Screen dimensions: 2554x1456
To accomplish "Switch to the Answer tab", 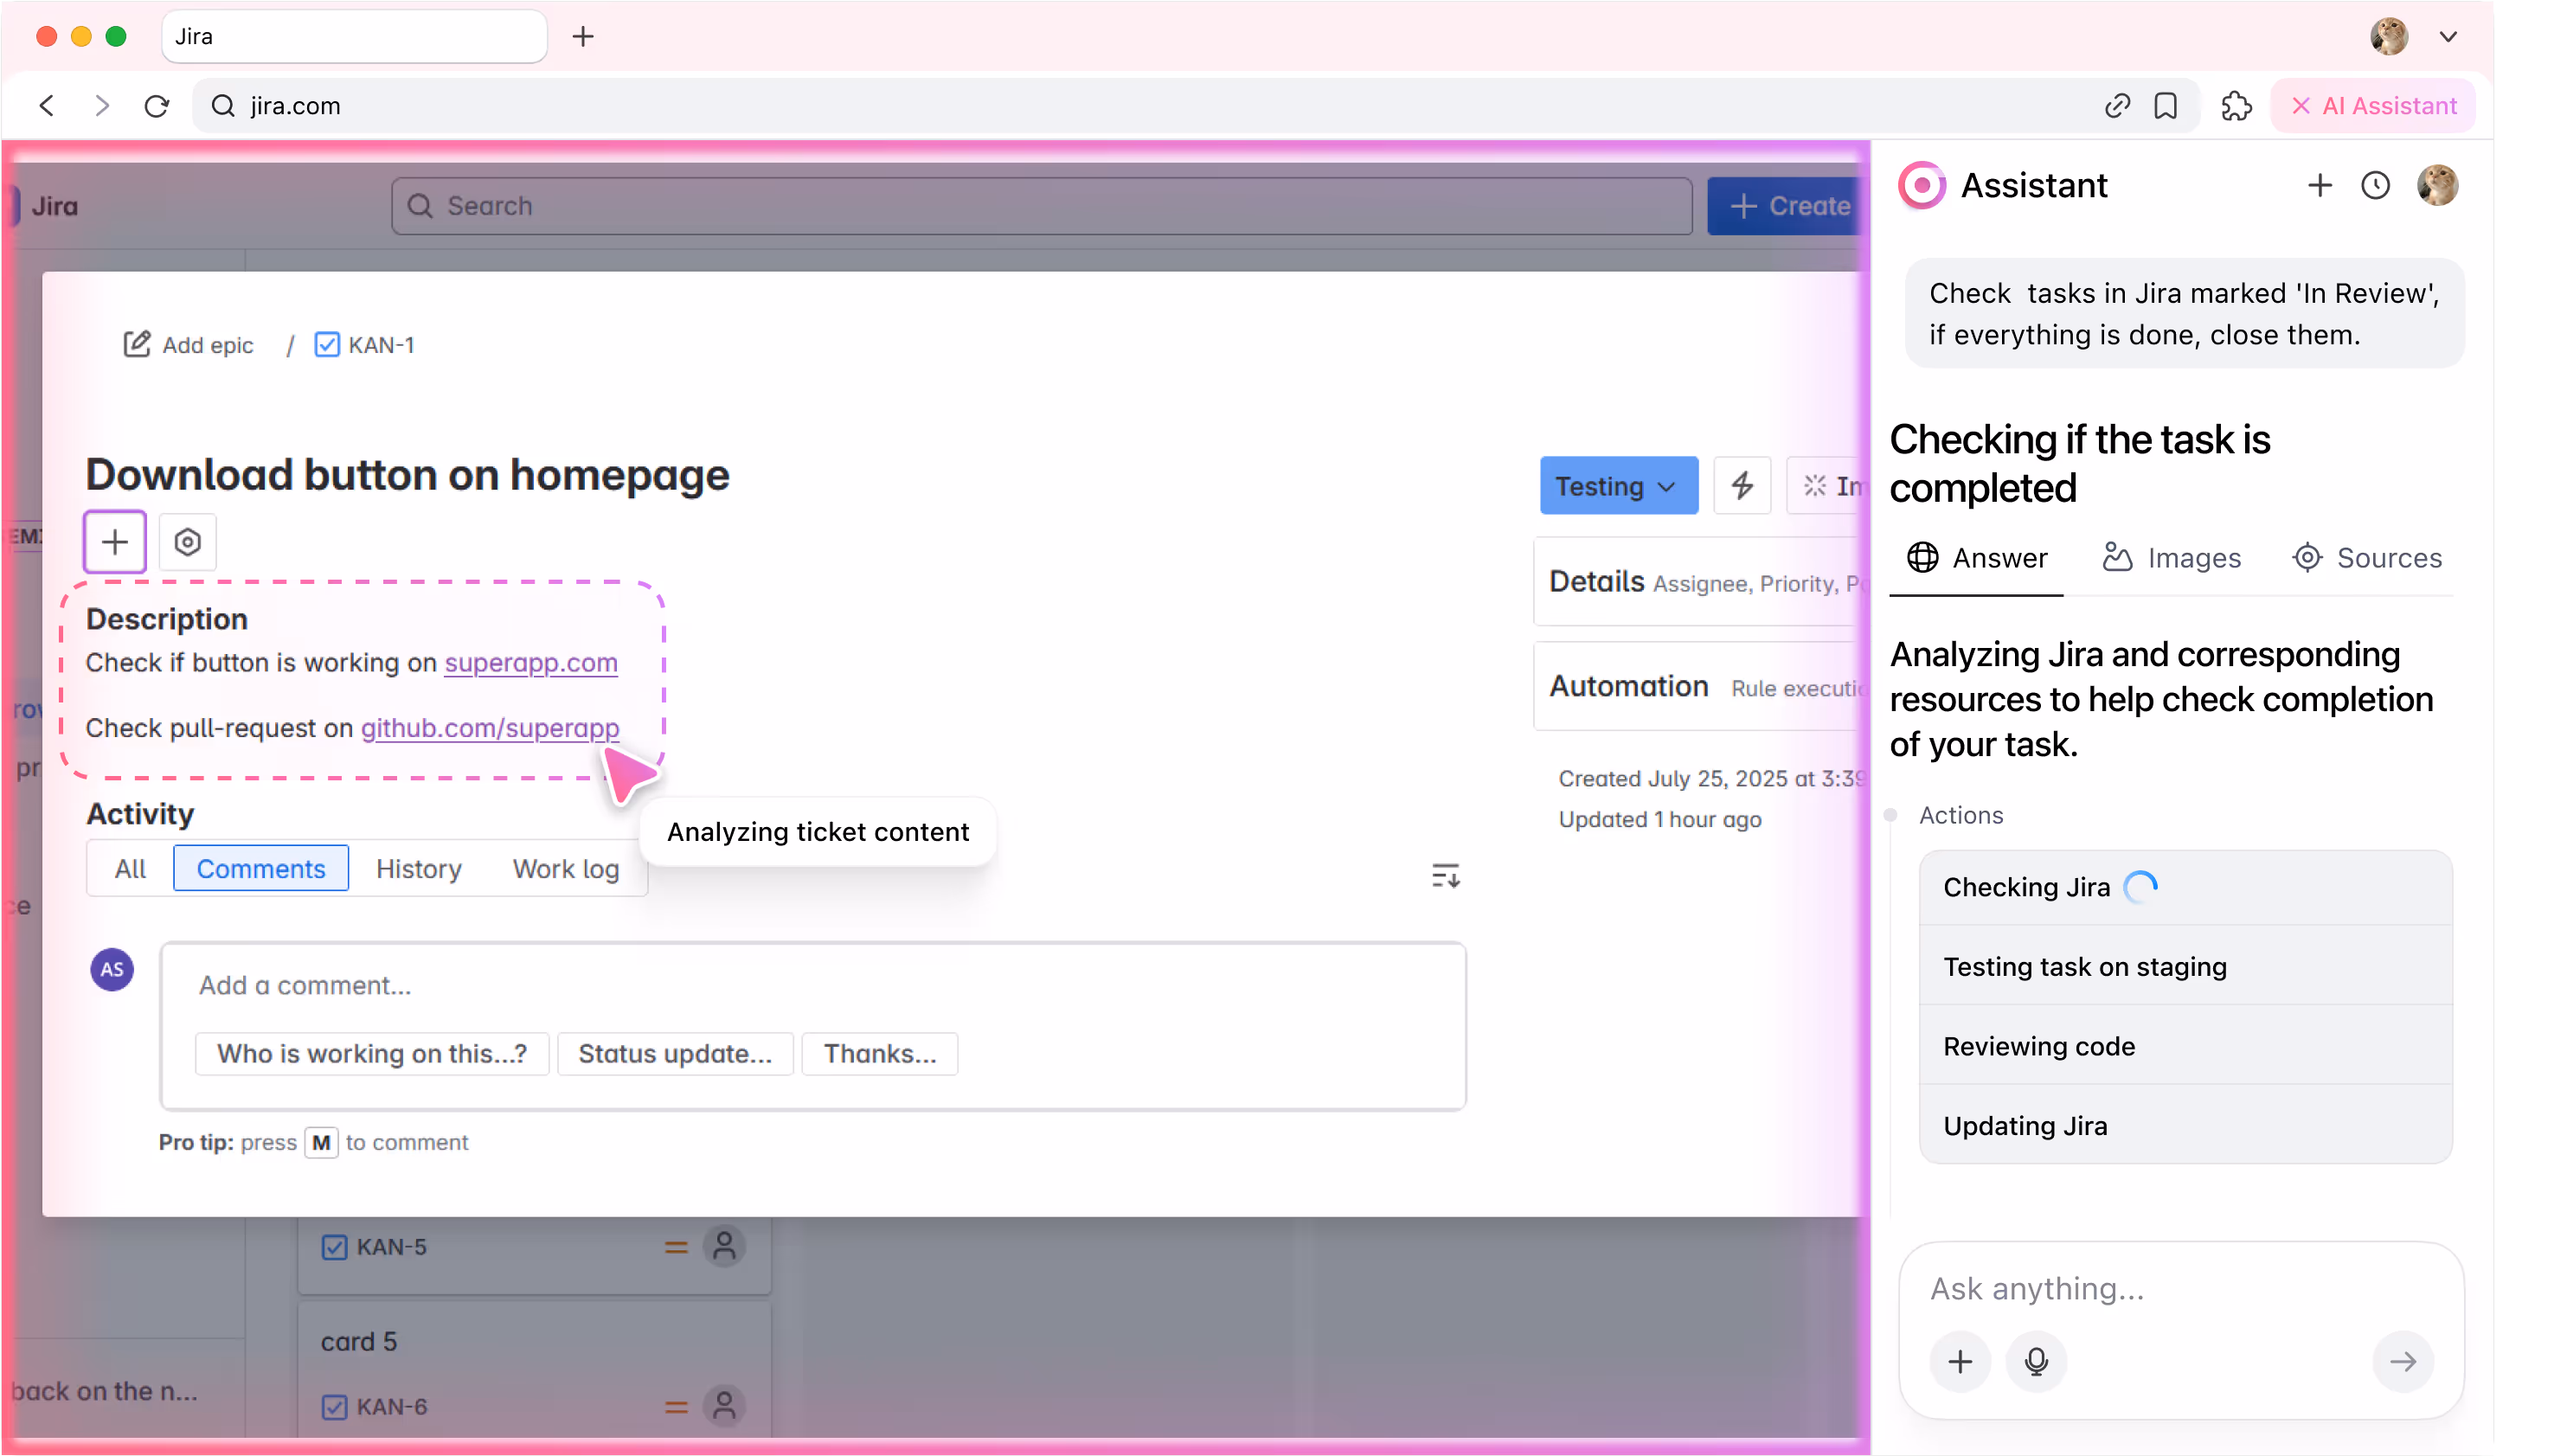I will [1976, 558].
